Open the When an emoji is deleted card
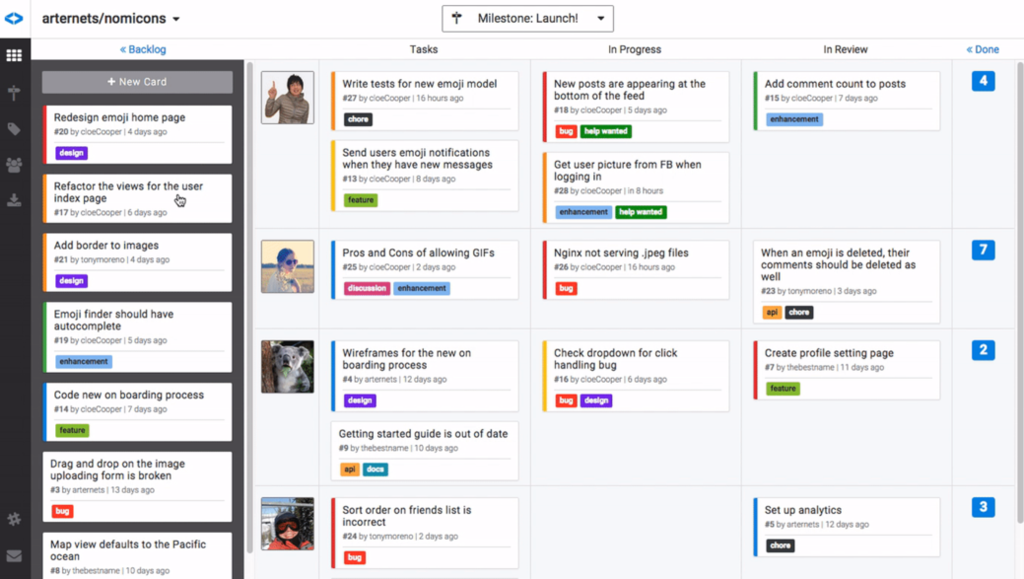Screen dimensions: 1024x579 (846, 282)
